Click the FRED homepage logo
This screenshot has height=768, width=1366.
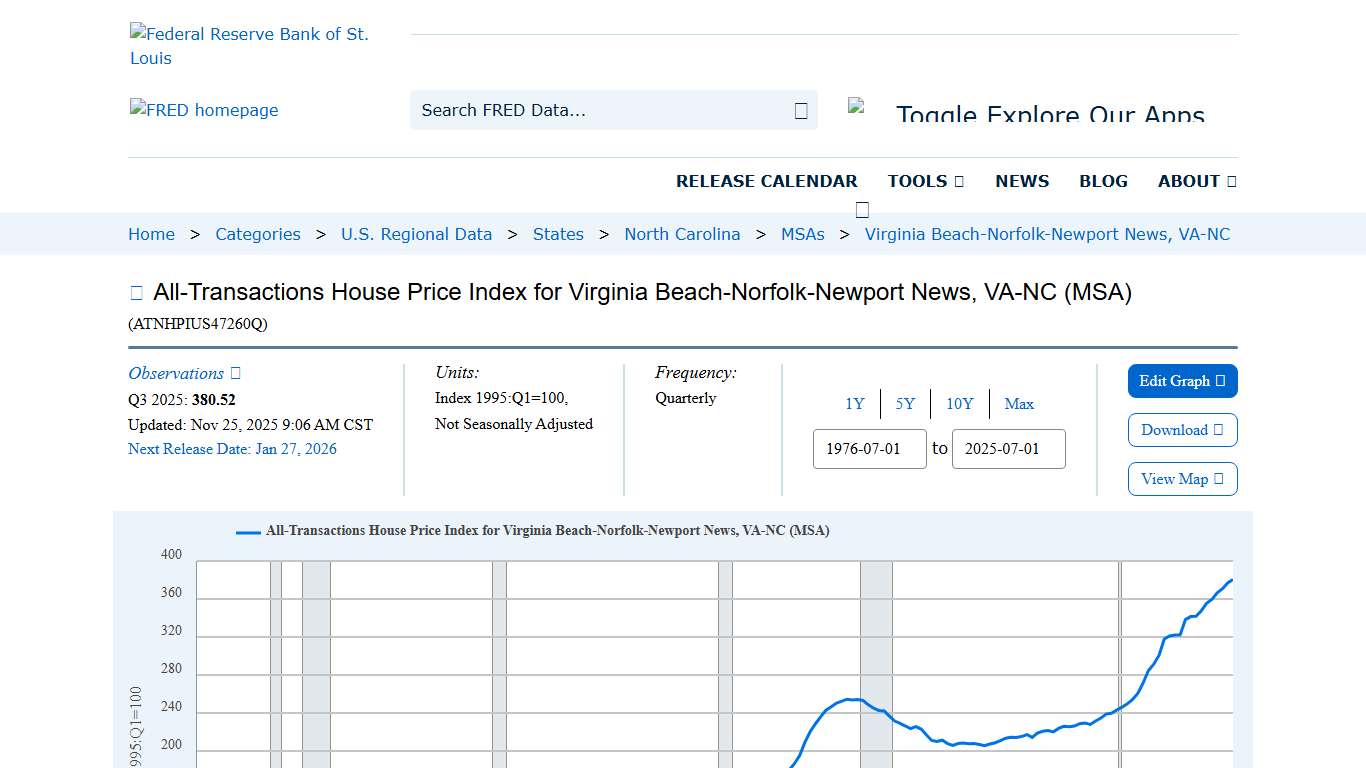tap(204, 110)
